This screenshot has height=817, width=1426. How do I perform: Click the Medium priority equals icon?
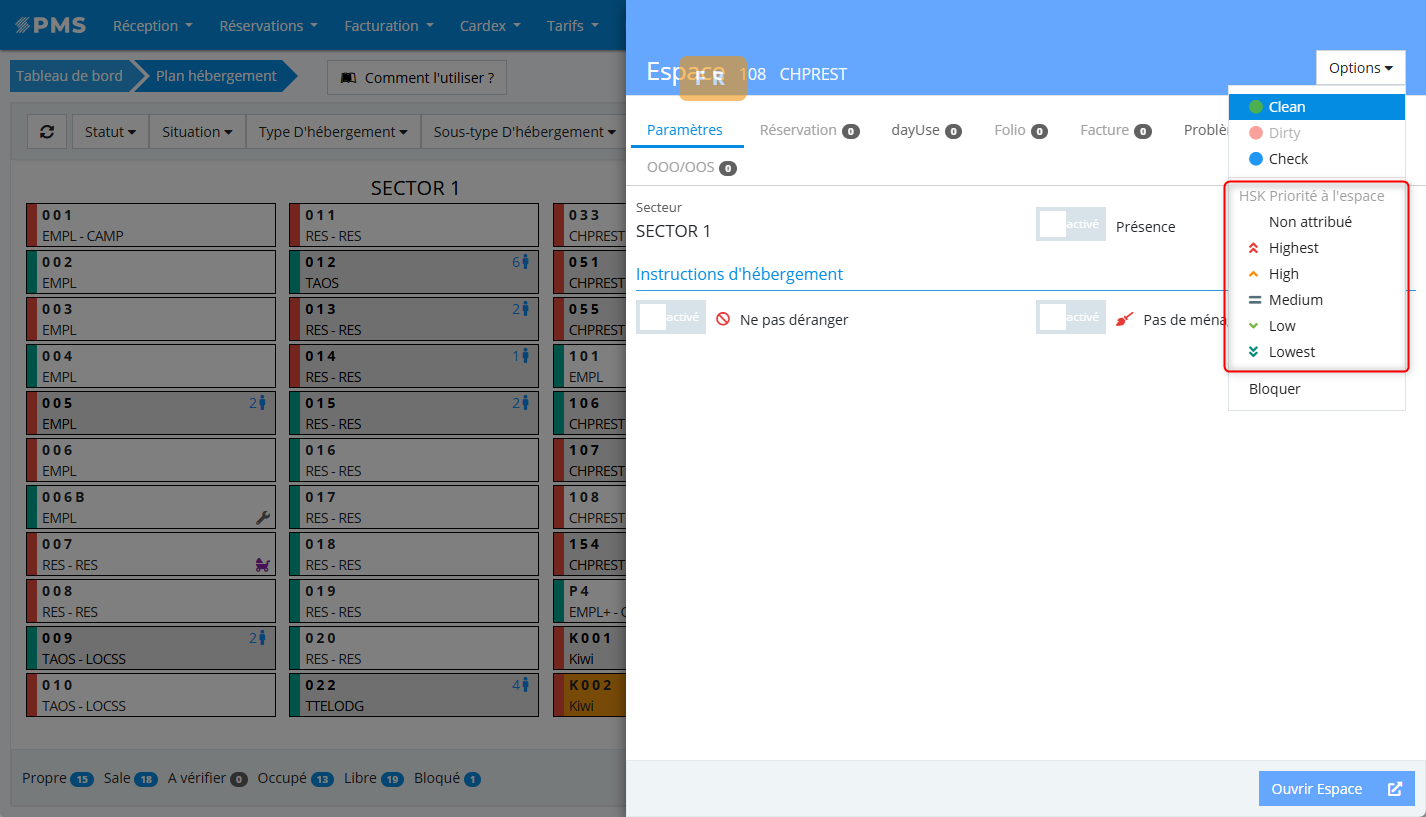coord(1254,300)
